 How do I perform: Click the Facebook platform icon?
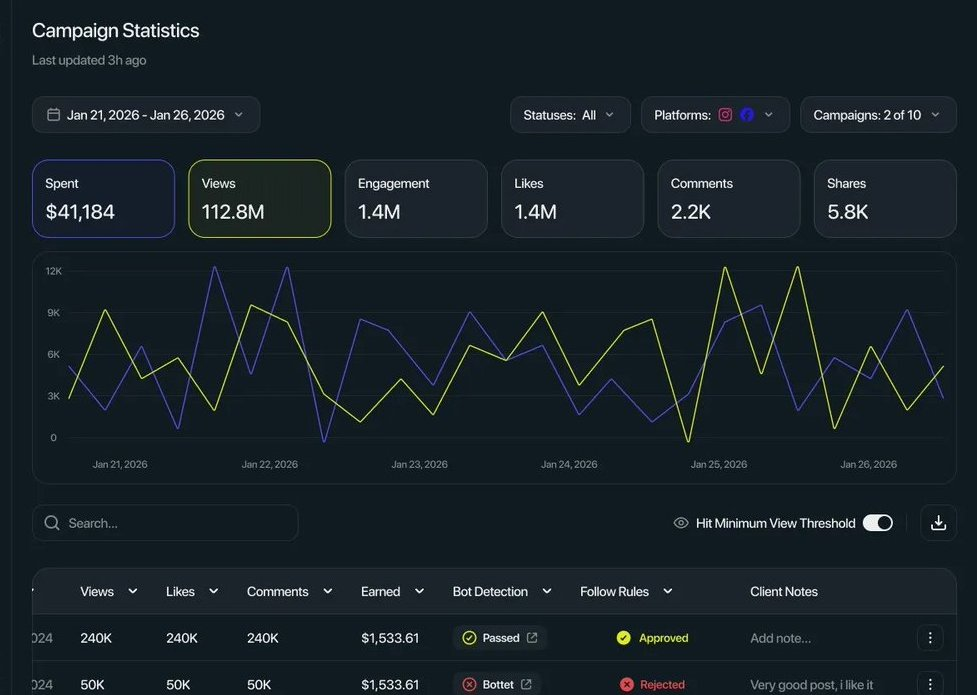tap(747, 115)
